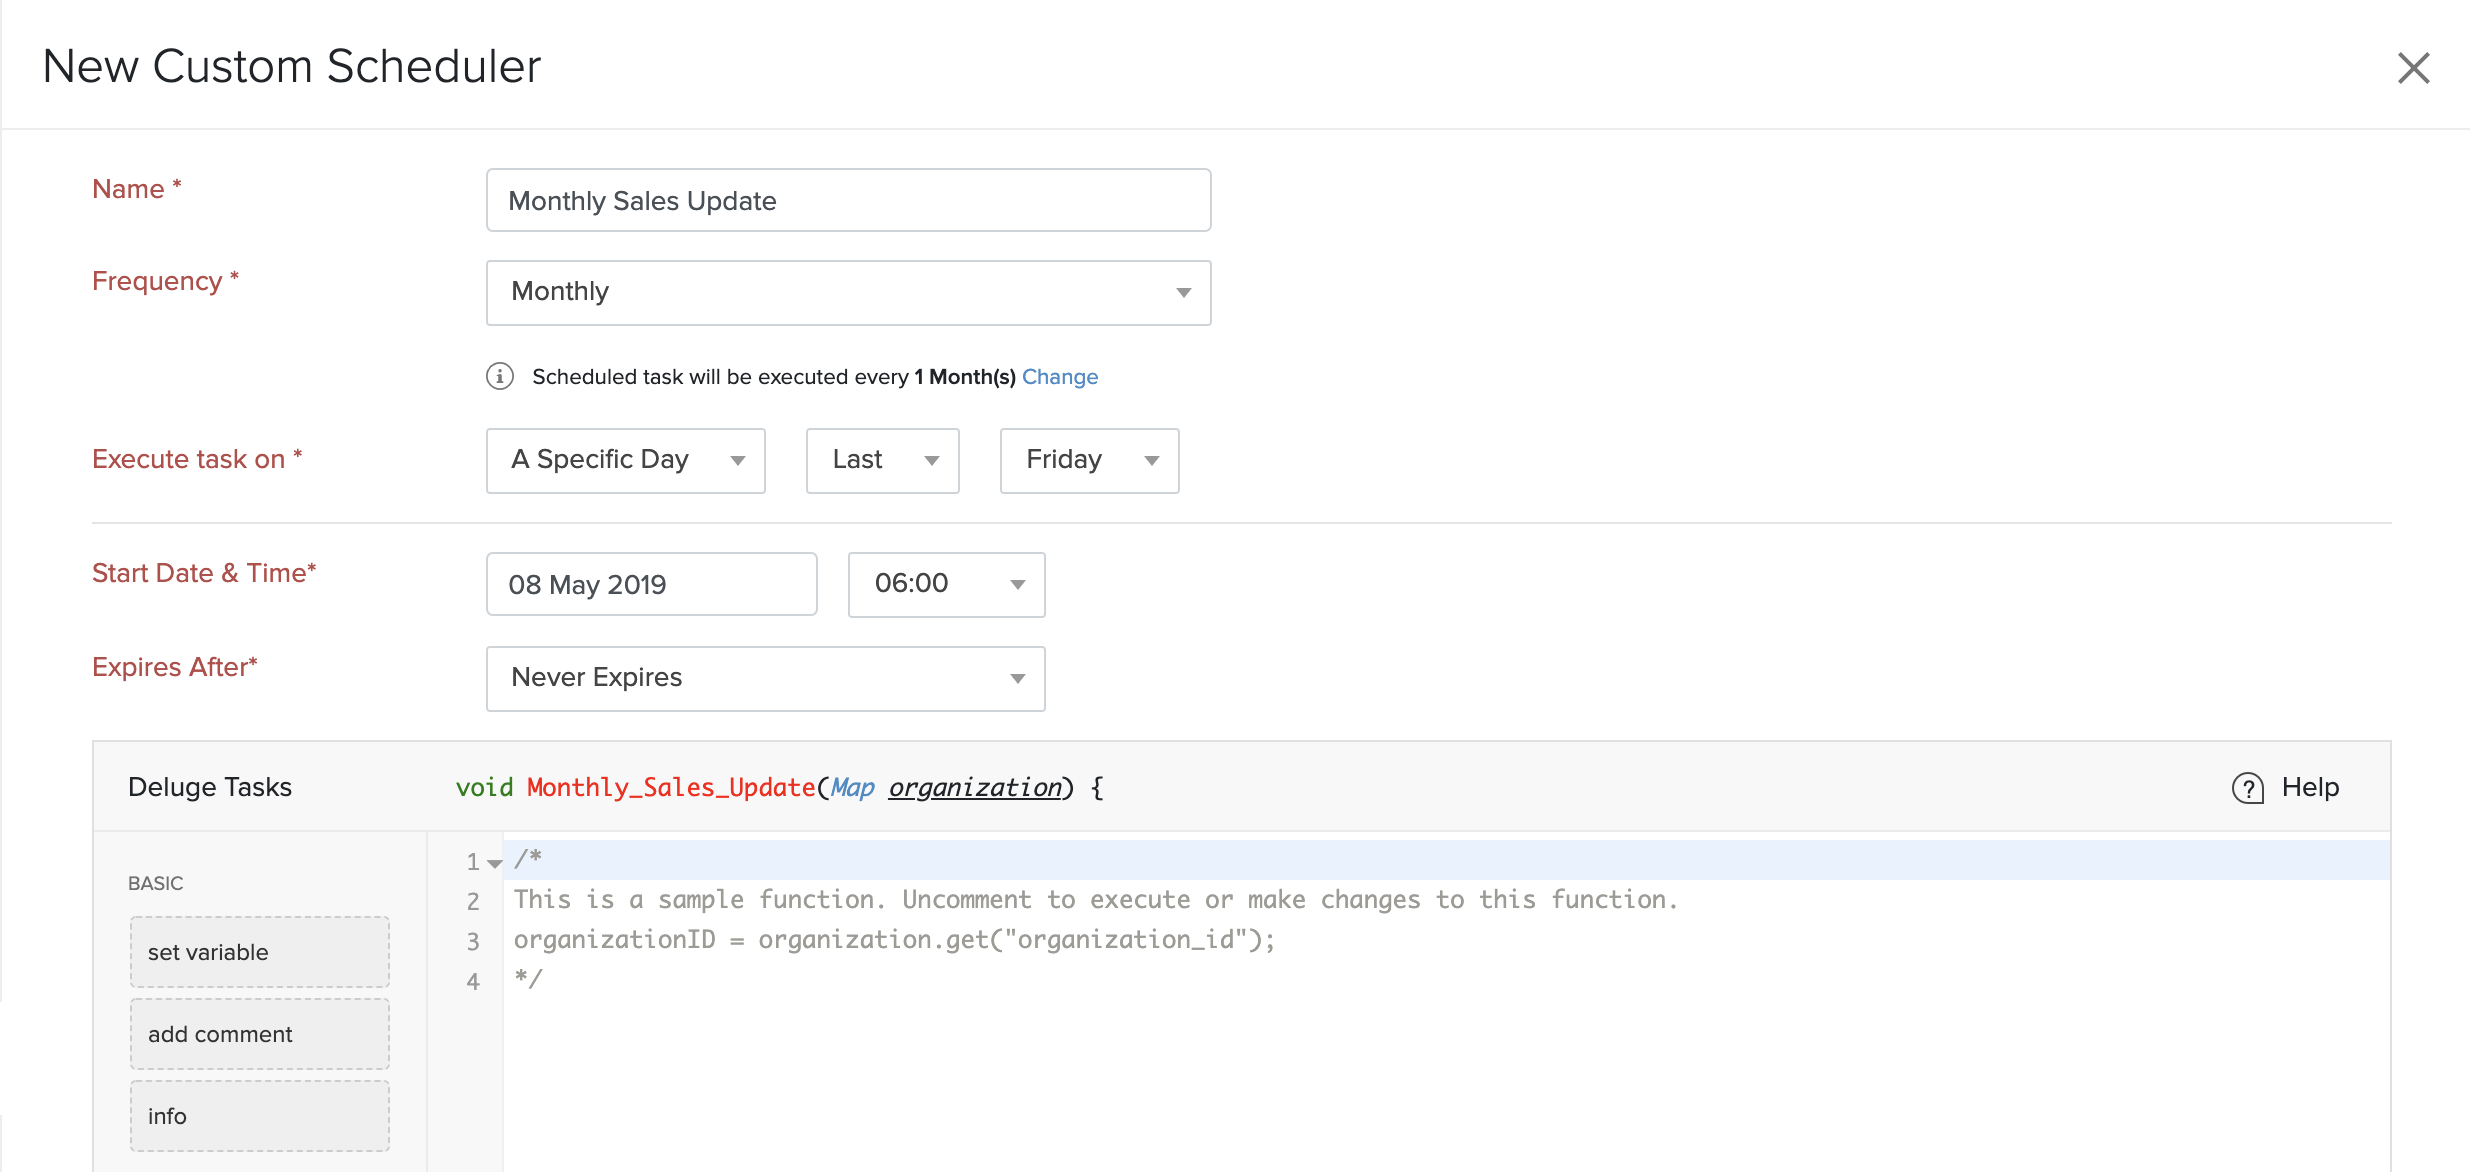Image resolution: width=2470 pixels, height=1172 pixels.
Task: Click the Frequency label
Action: 165,281
